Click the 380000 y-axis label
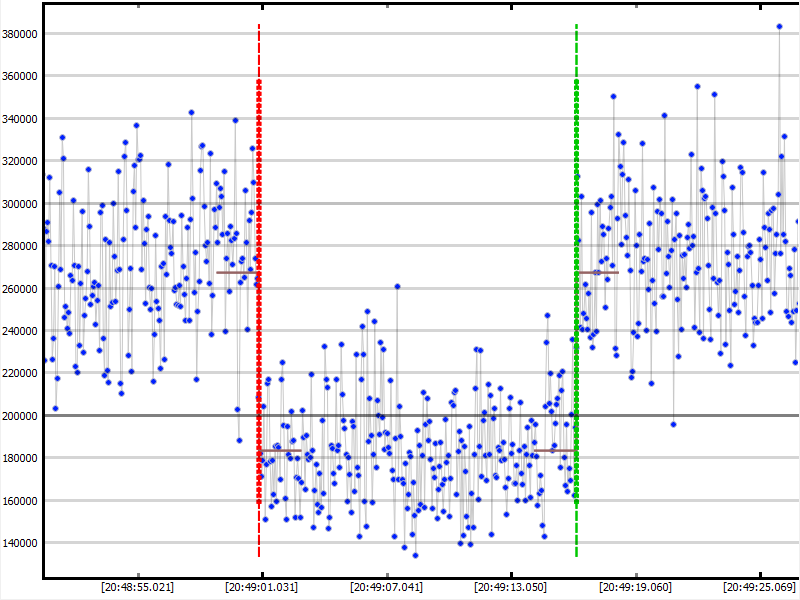 point(20,34)
